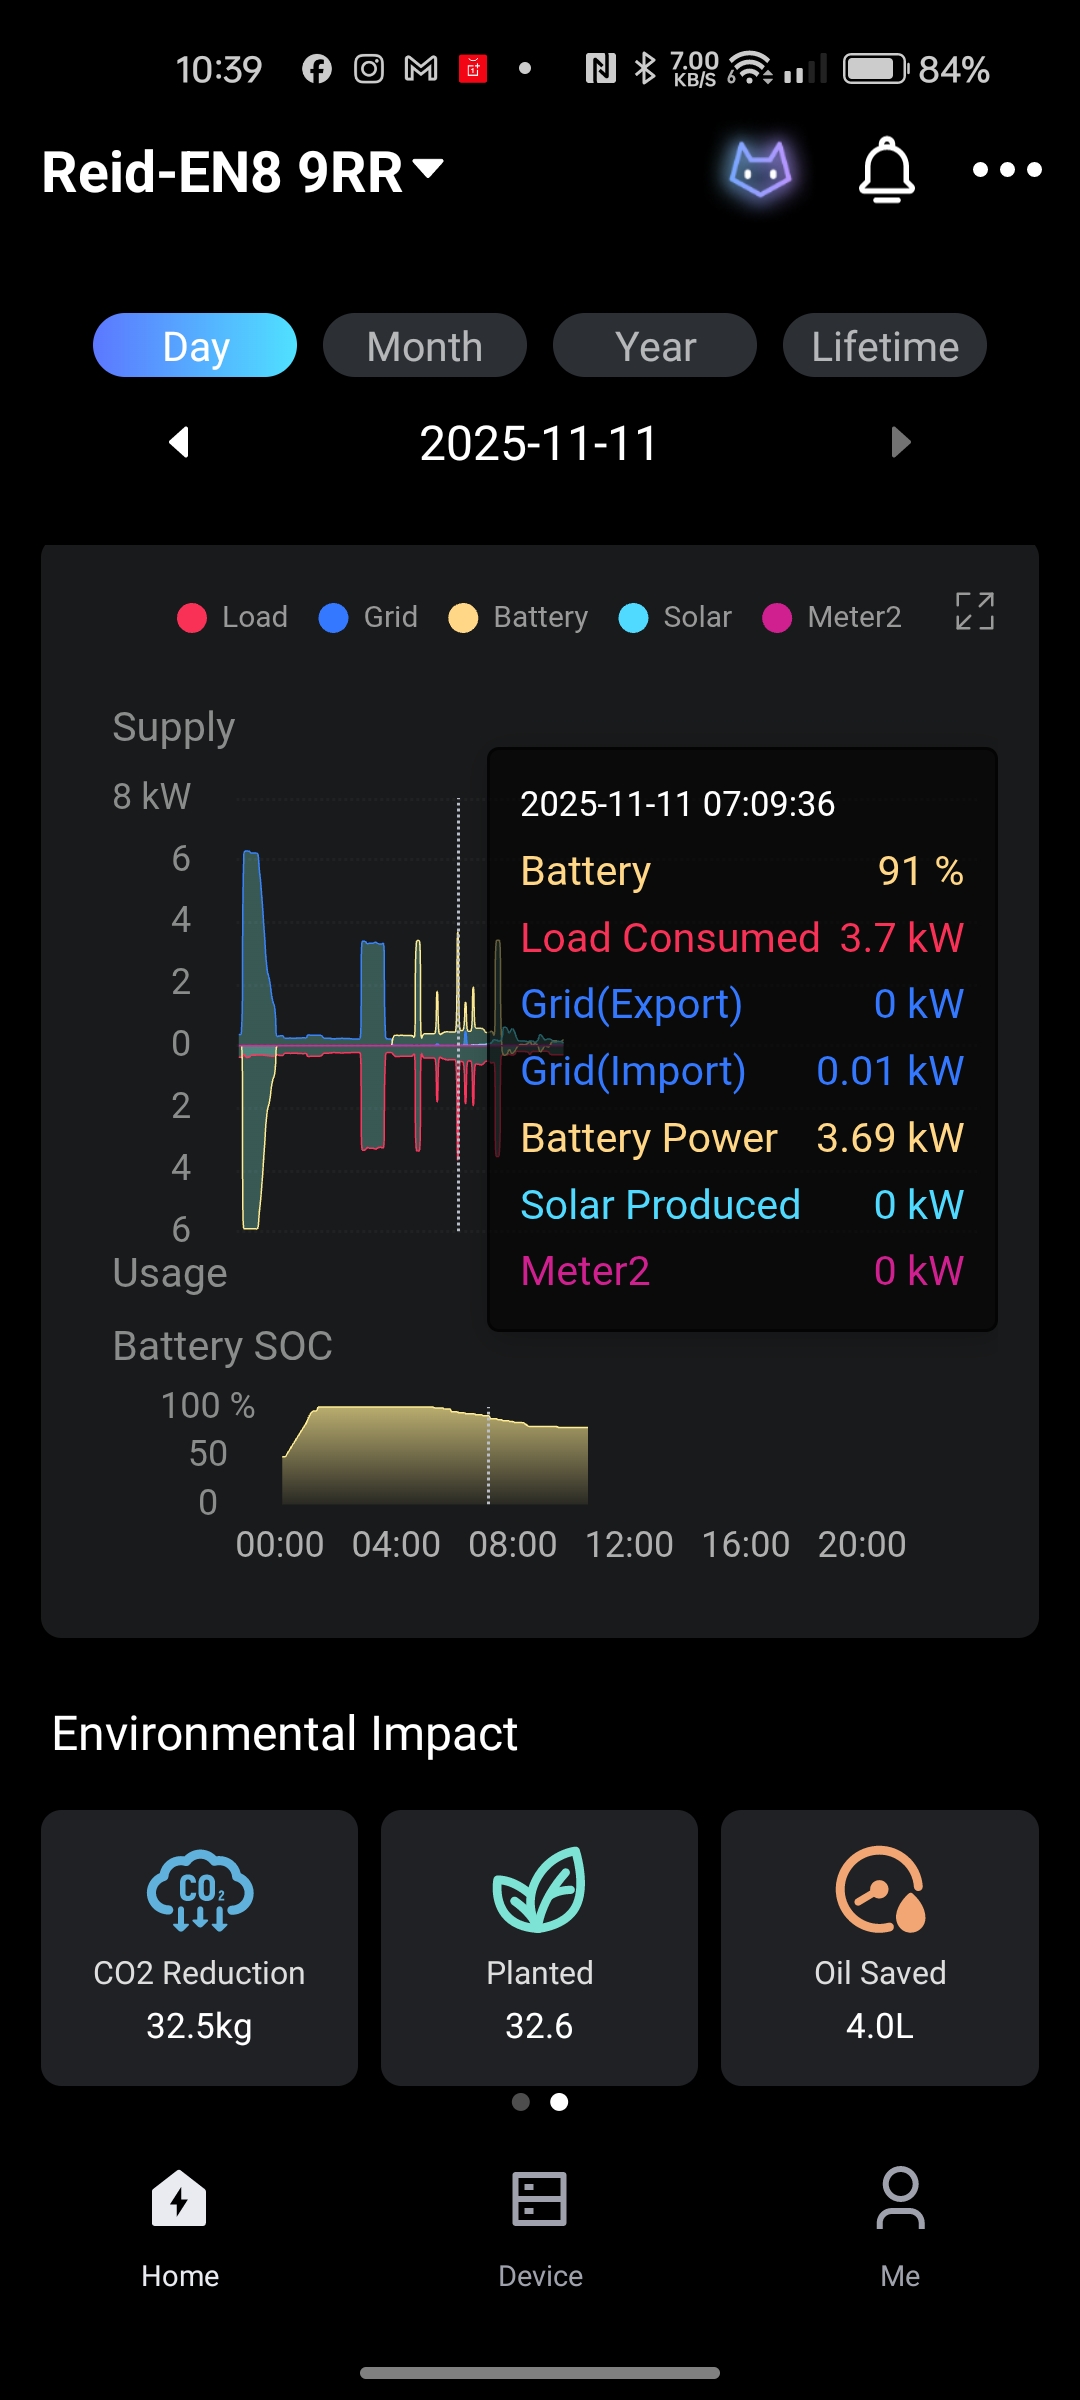
Task: Tap the 2025-11-11 date to pick a date
Action: coord(539,443)
